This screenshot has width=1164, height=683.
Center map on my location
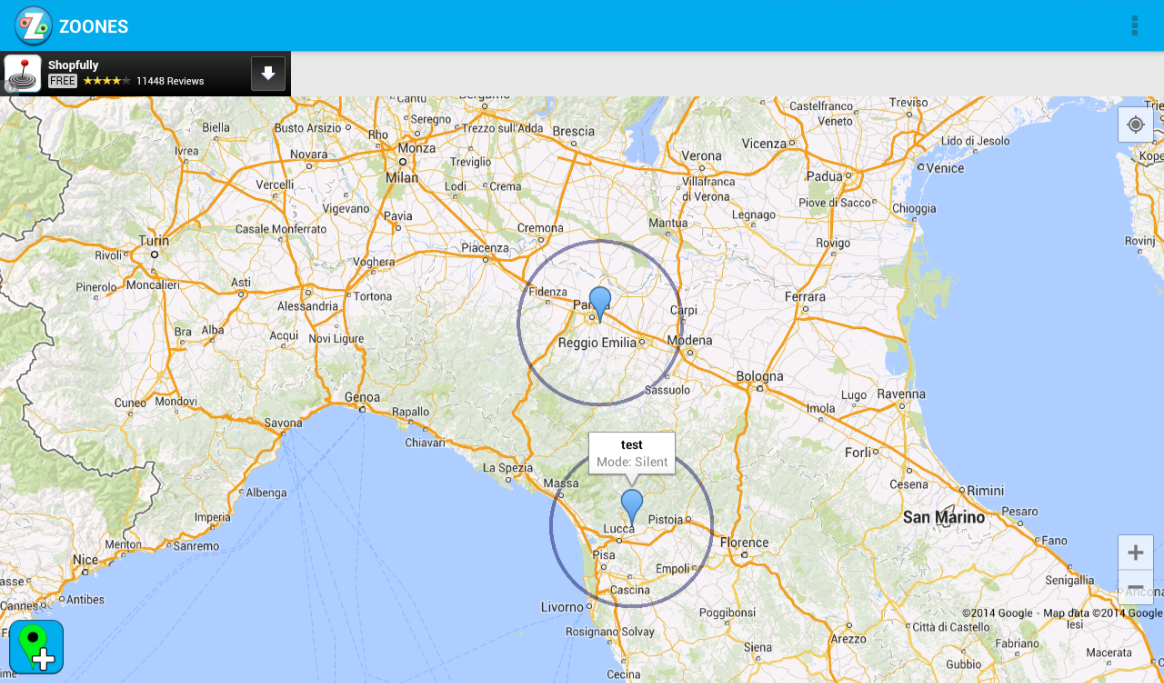pos(1135,125)
